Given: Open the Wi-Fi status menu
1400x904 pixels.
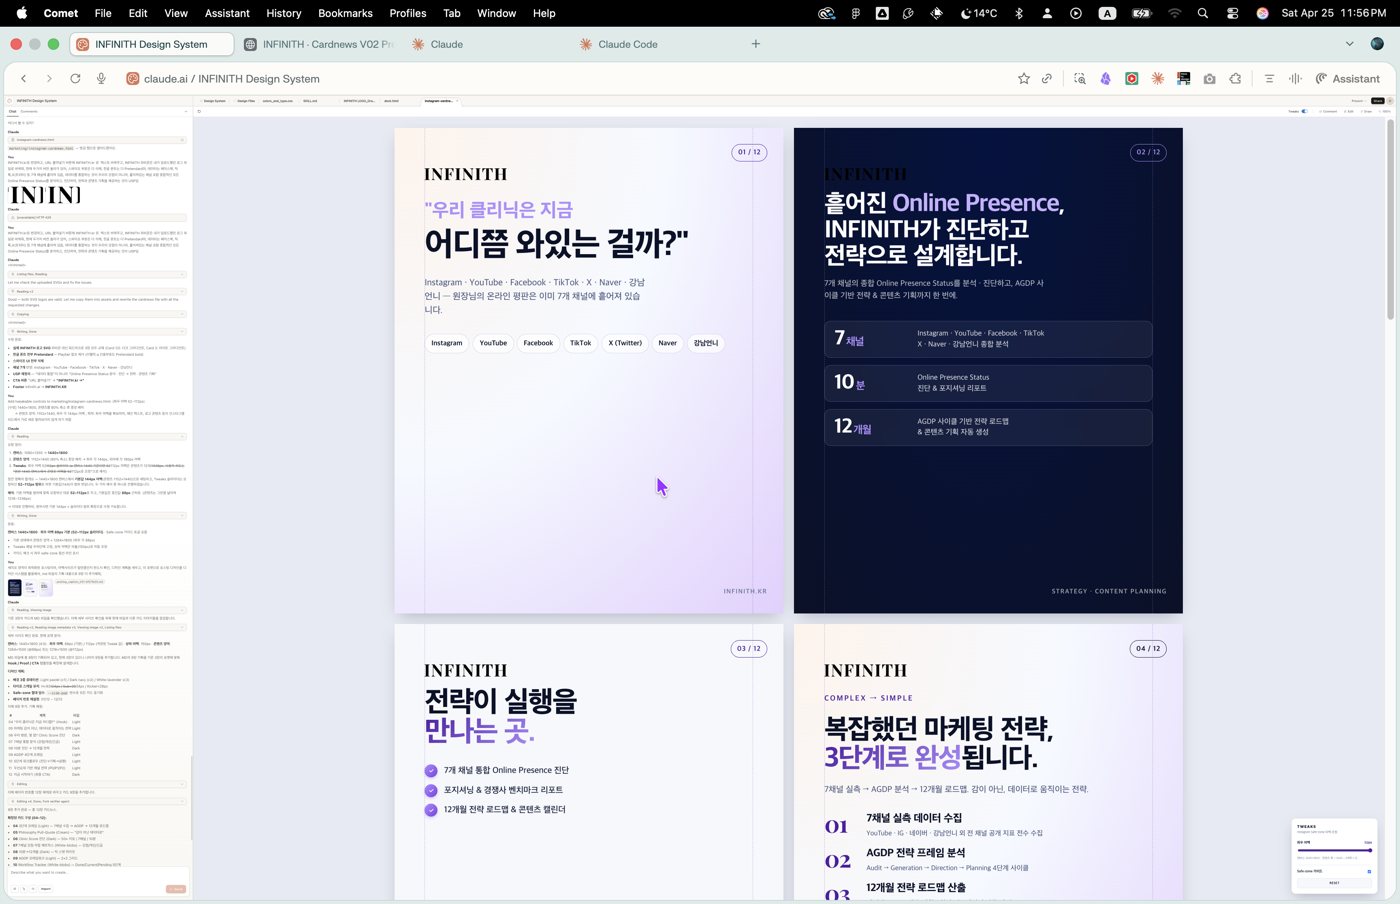Looking at the screenshot, I should 1174,13.
